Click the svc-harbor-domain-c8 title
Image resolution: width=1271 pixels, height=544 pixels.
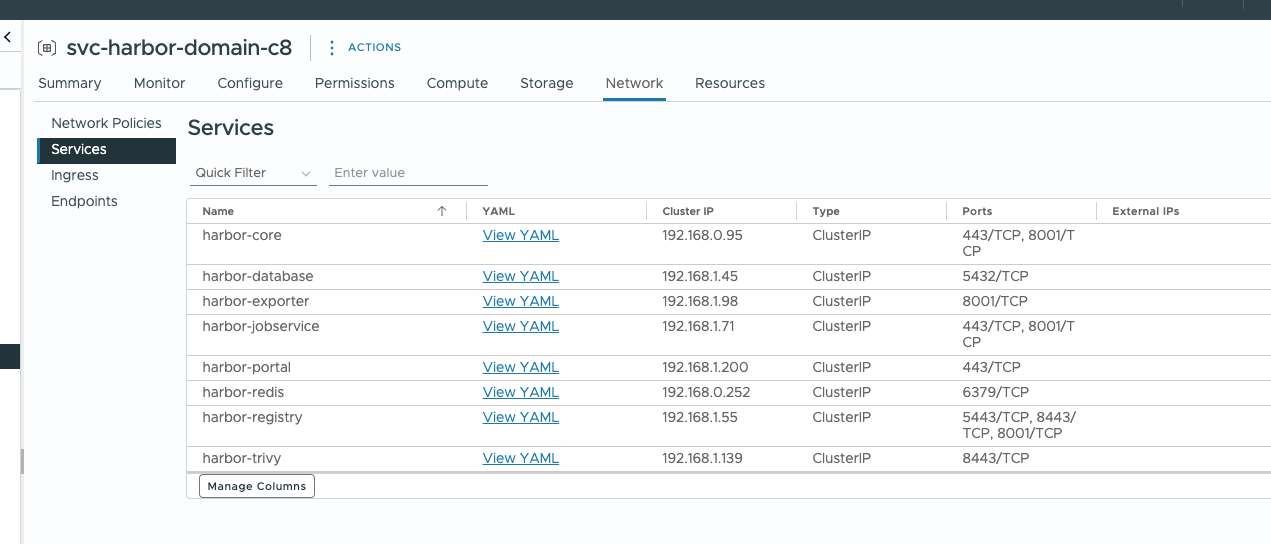tap(179, 48)
